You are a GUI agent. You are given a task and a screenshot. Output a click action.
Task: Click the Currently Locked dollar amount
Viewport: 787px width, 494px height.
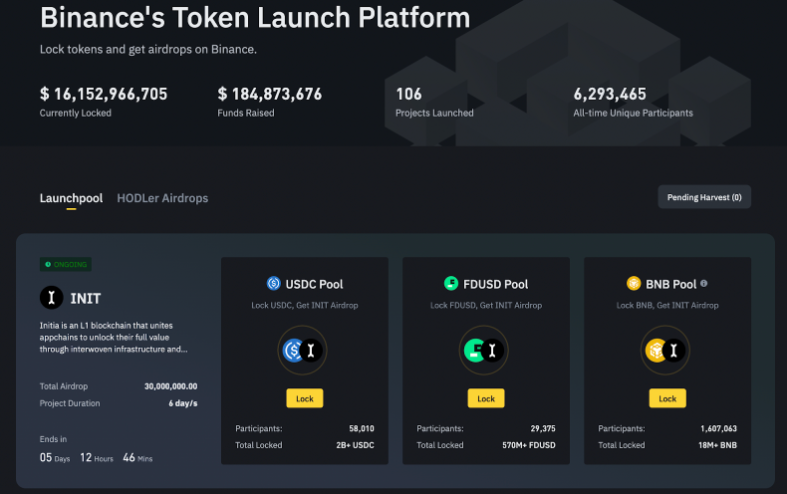coord(103,94)
